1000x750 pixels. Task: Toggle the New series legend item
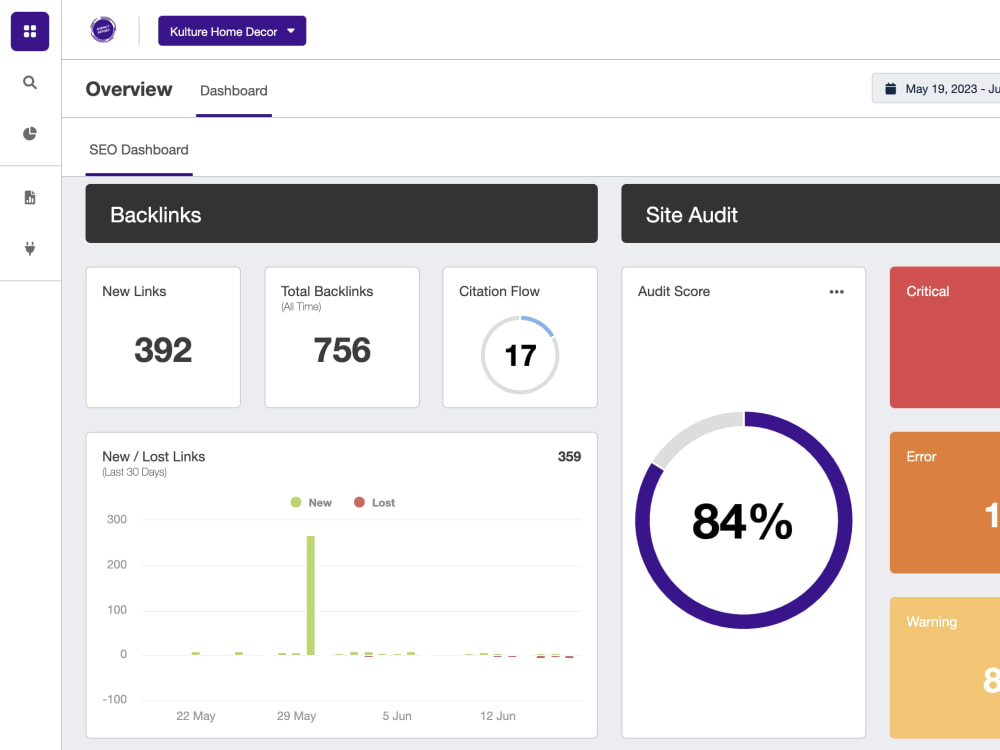pyautogui.click(x=311, y=503)
